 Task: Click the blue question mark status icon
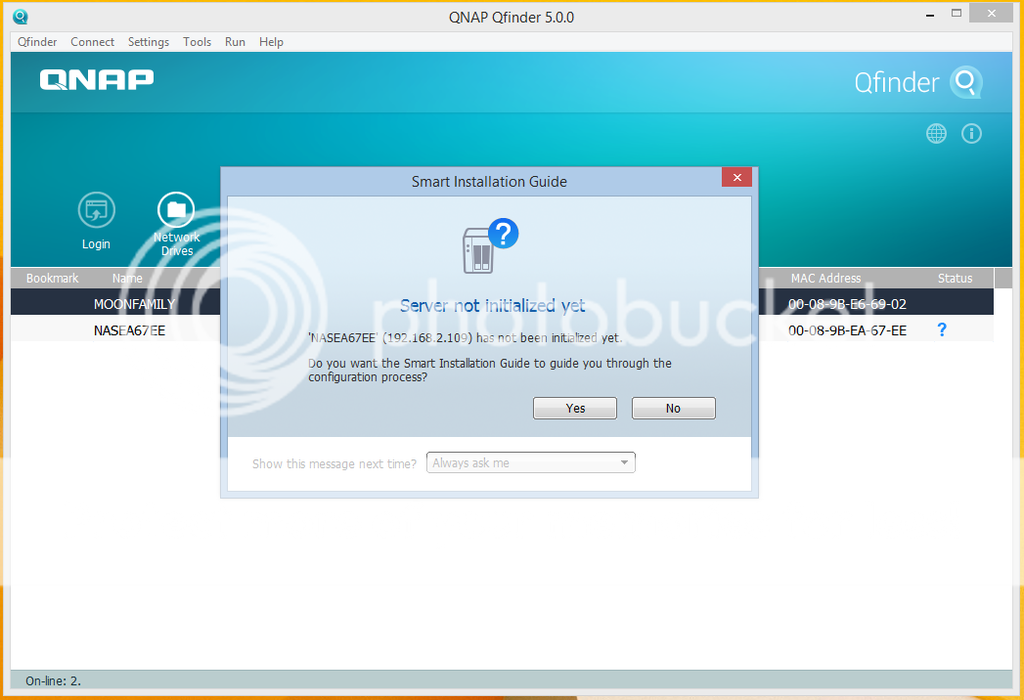click(942, 330)
